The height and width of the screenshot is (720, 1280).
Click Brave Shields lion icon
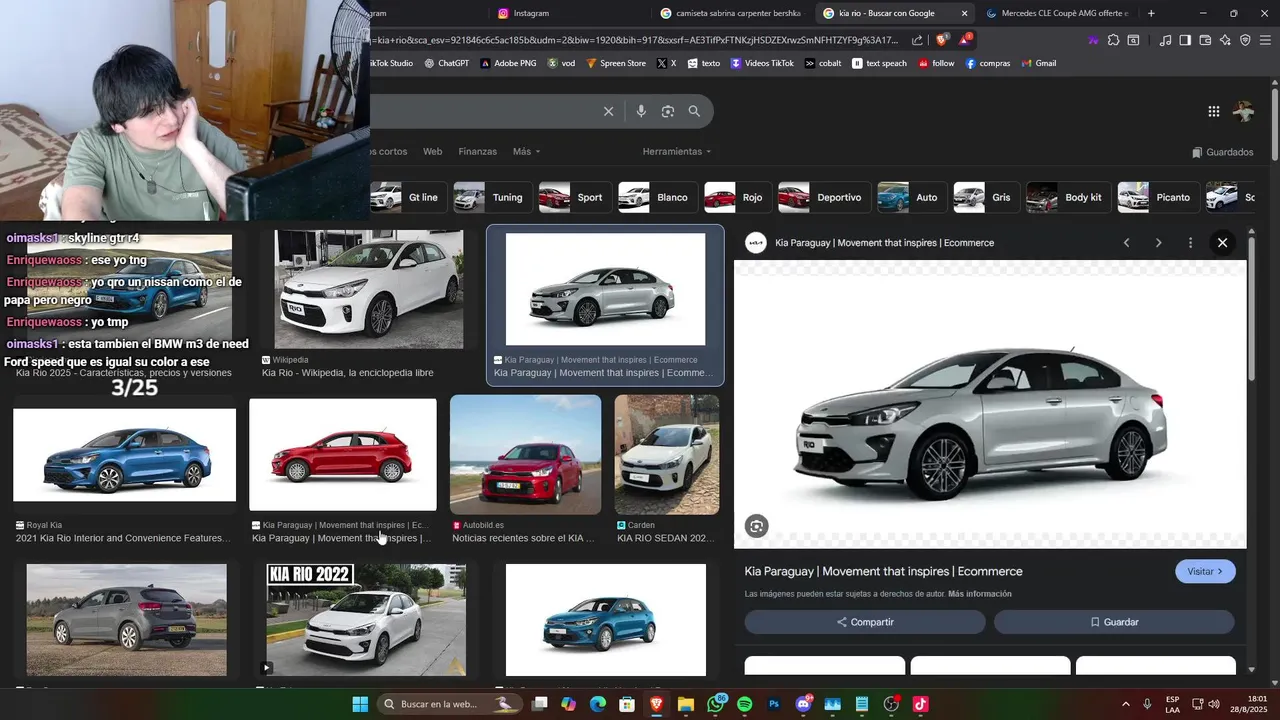942,40
